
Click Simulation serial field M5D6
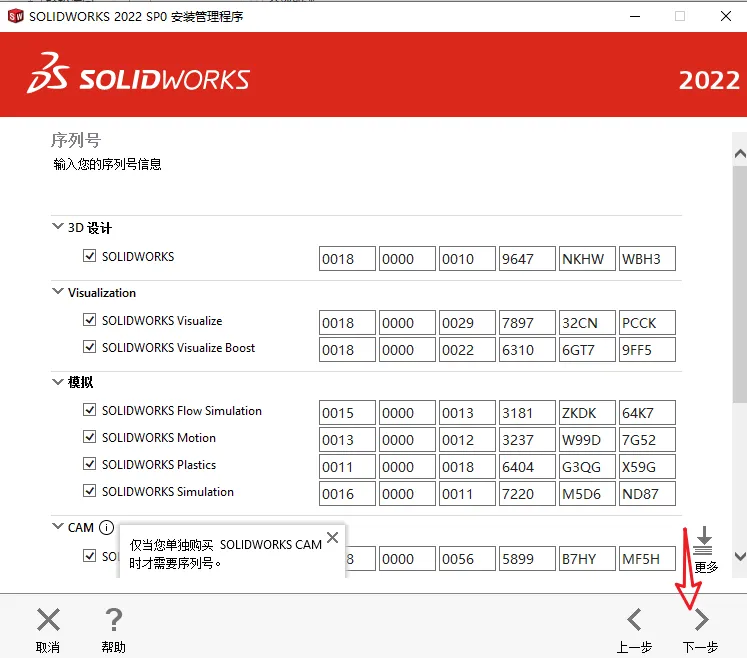(x=587, y=494)
